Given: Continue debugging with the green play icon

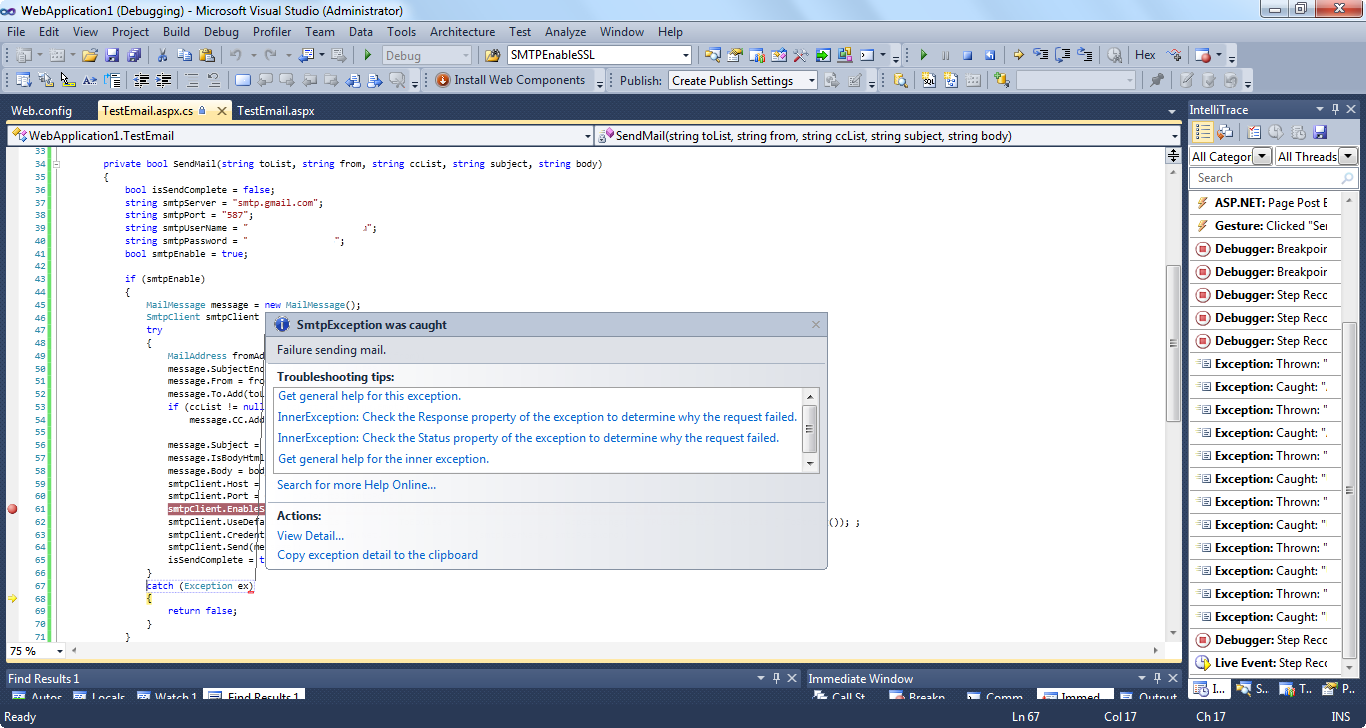Looking at the screenshot, I should pyautogui.click(x=924, y=55).
